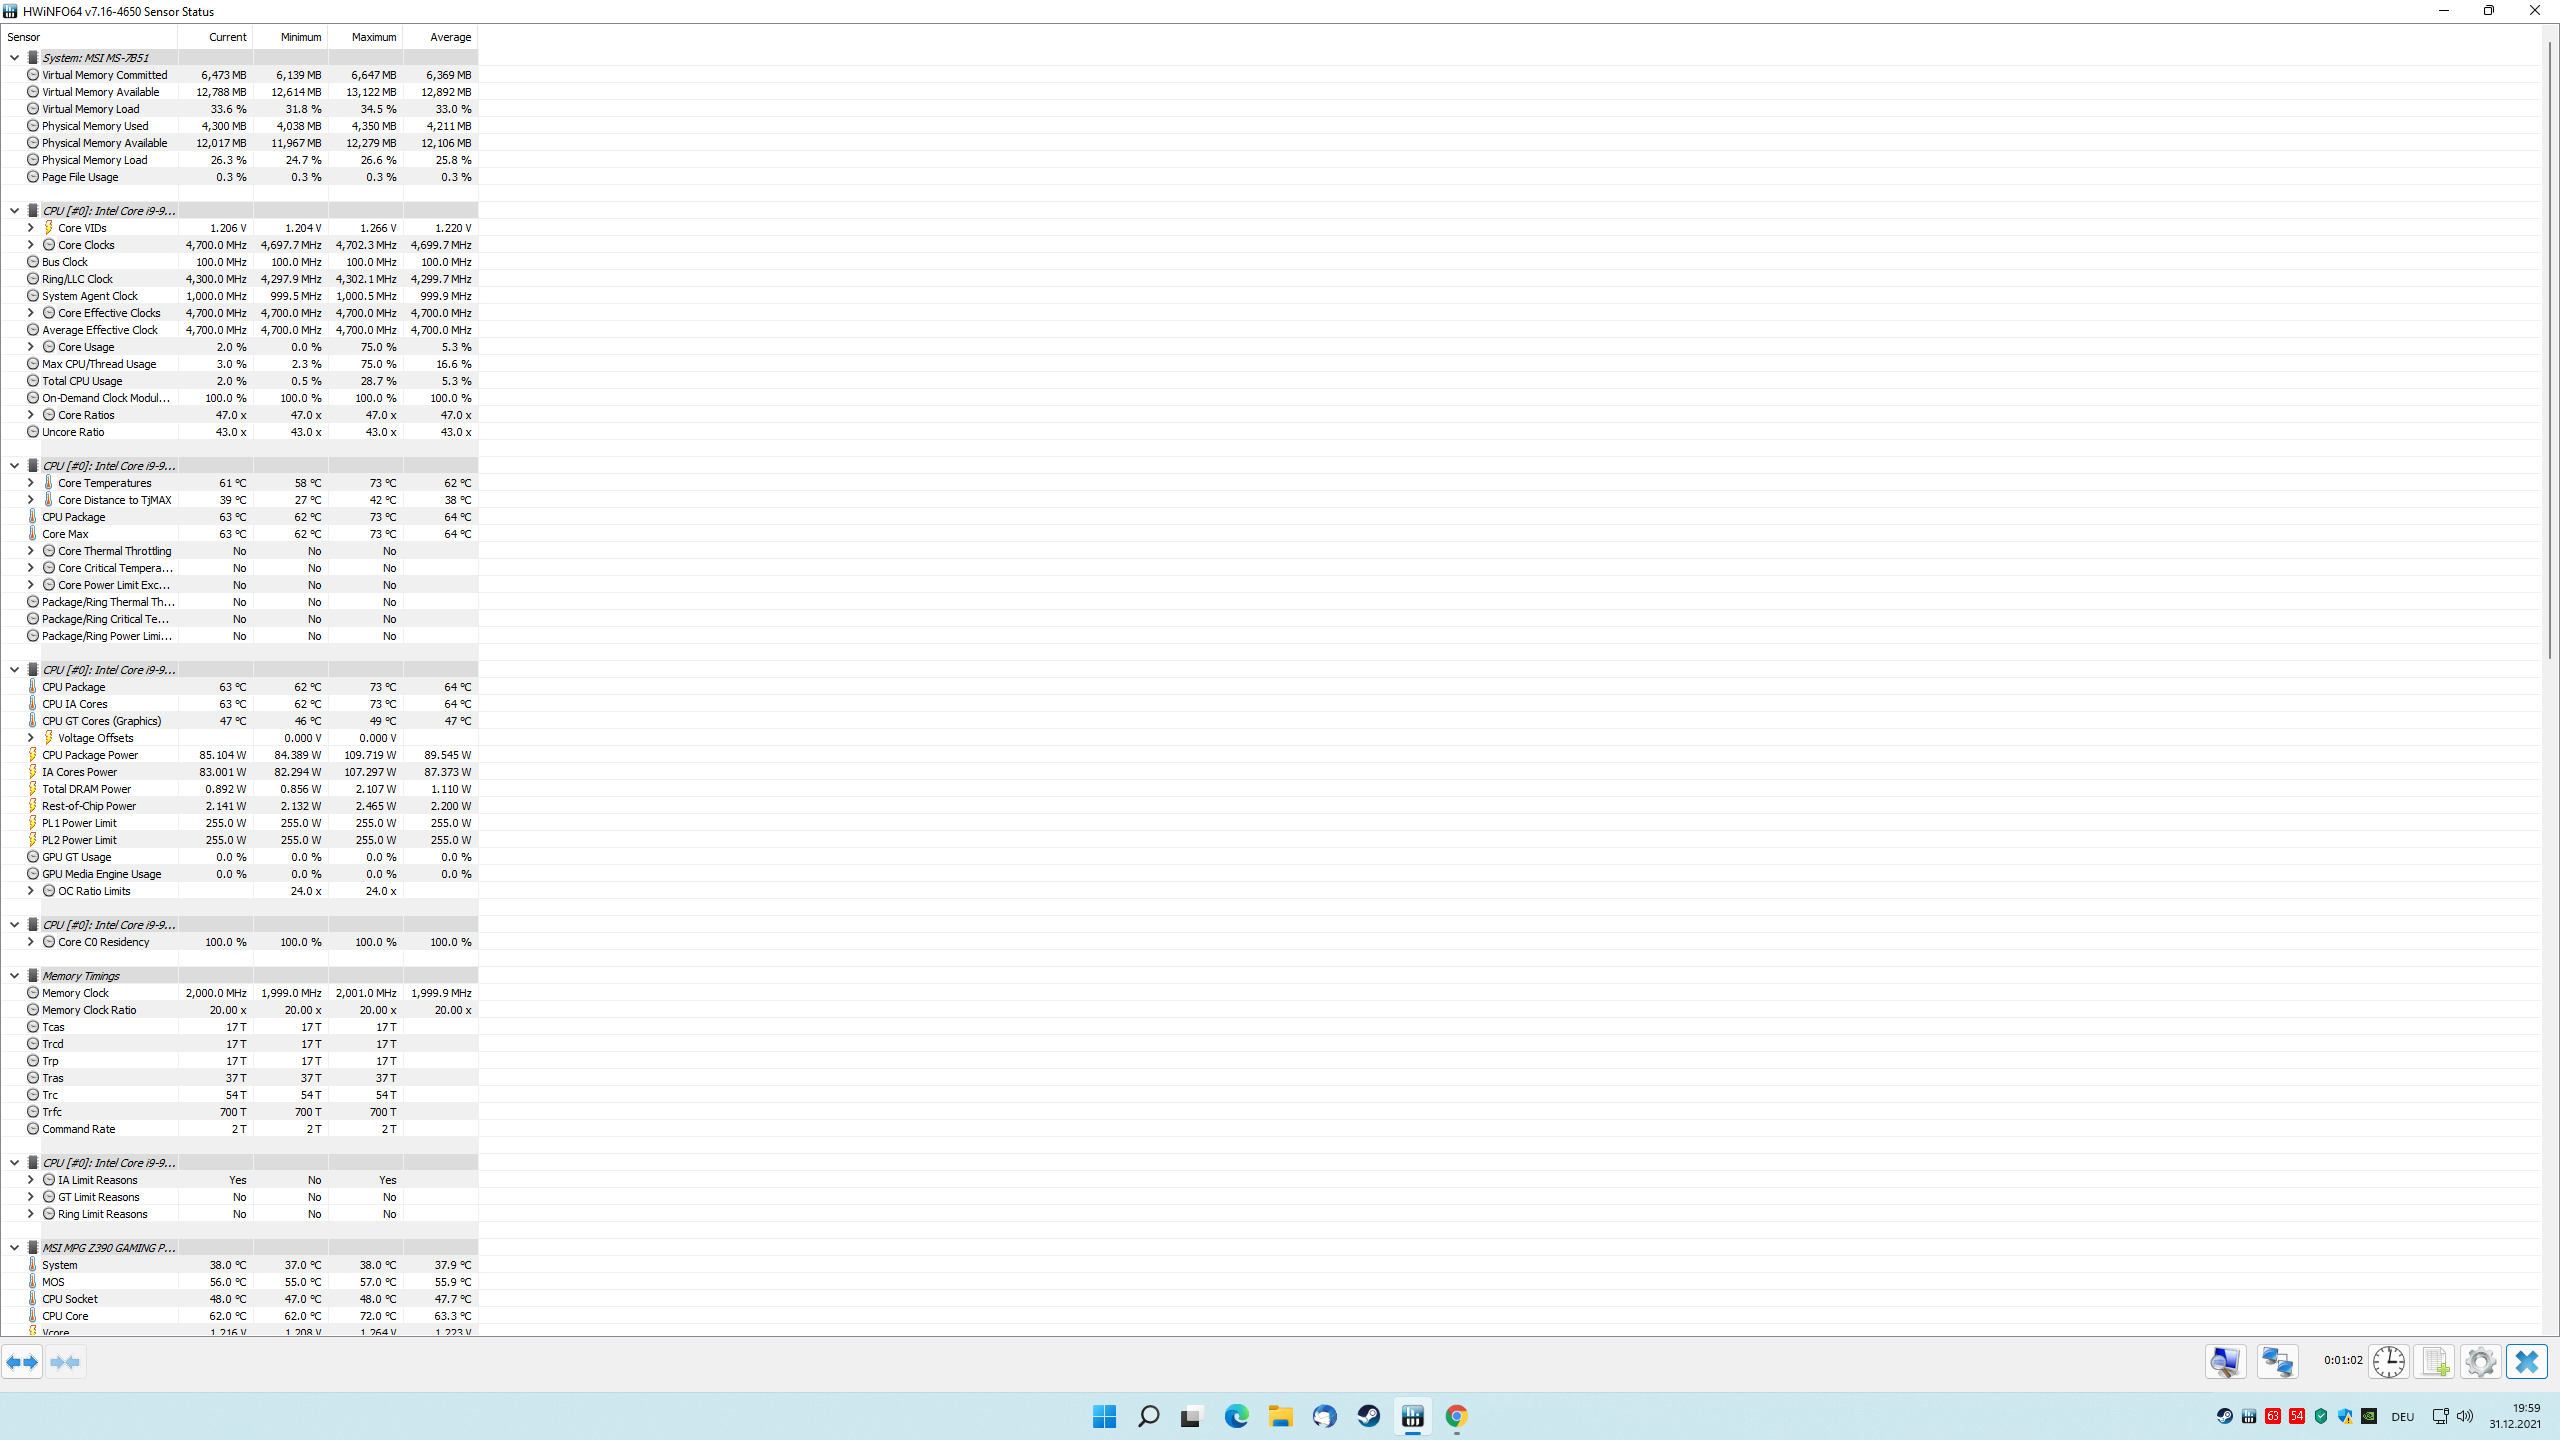This screenshot has width=2560, height=1440.
Task: Open Google Chrome from the taskbar
Action: [1457, 1417]
